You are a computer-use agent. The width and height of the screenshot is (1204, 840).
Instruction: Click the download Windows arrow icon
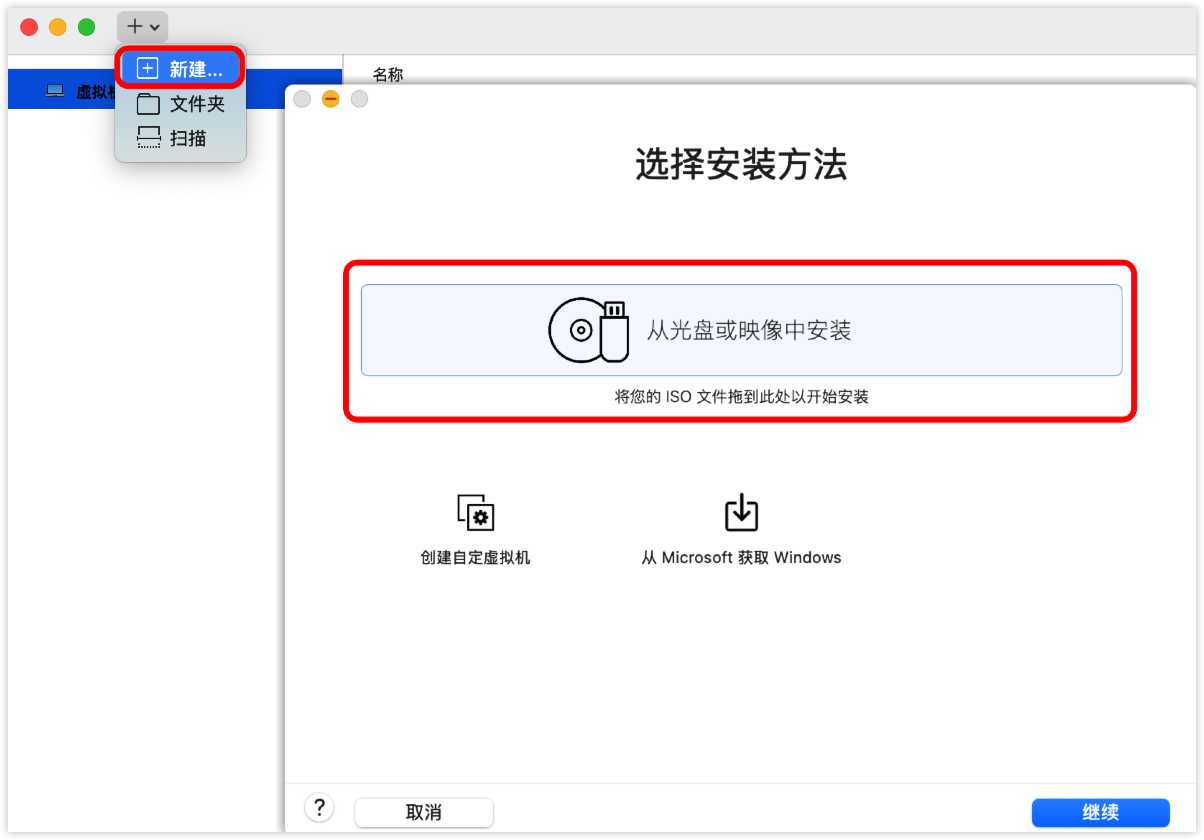pos(741,512)
